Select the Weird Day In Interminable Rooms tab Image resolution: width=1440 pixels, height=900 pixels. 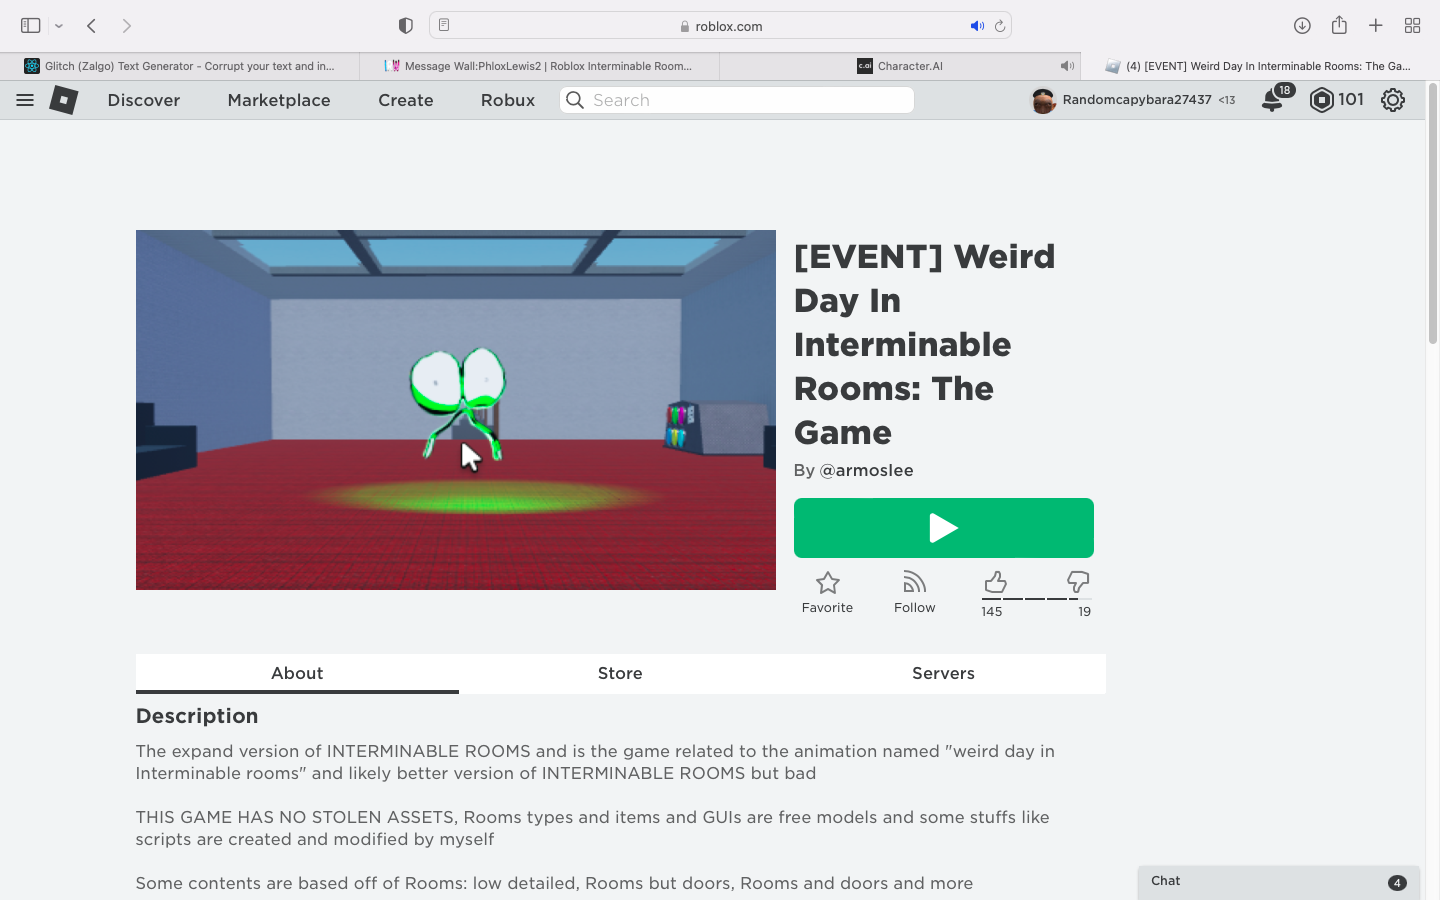[x=1260, y=66]
